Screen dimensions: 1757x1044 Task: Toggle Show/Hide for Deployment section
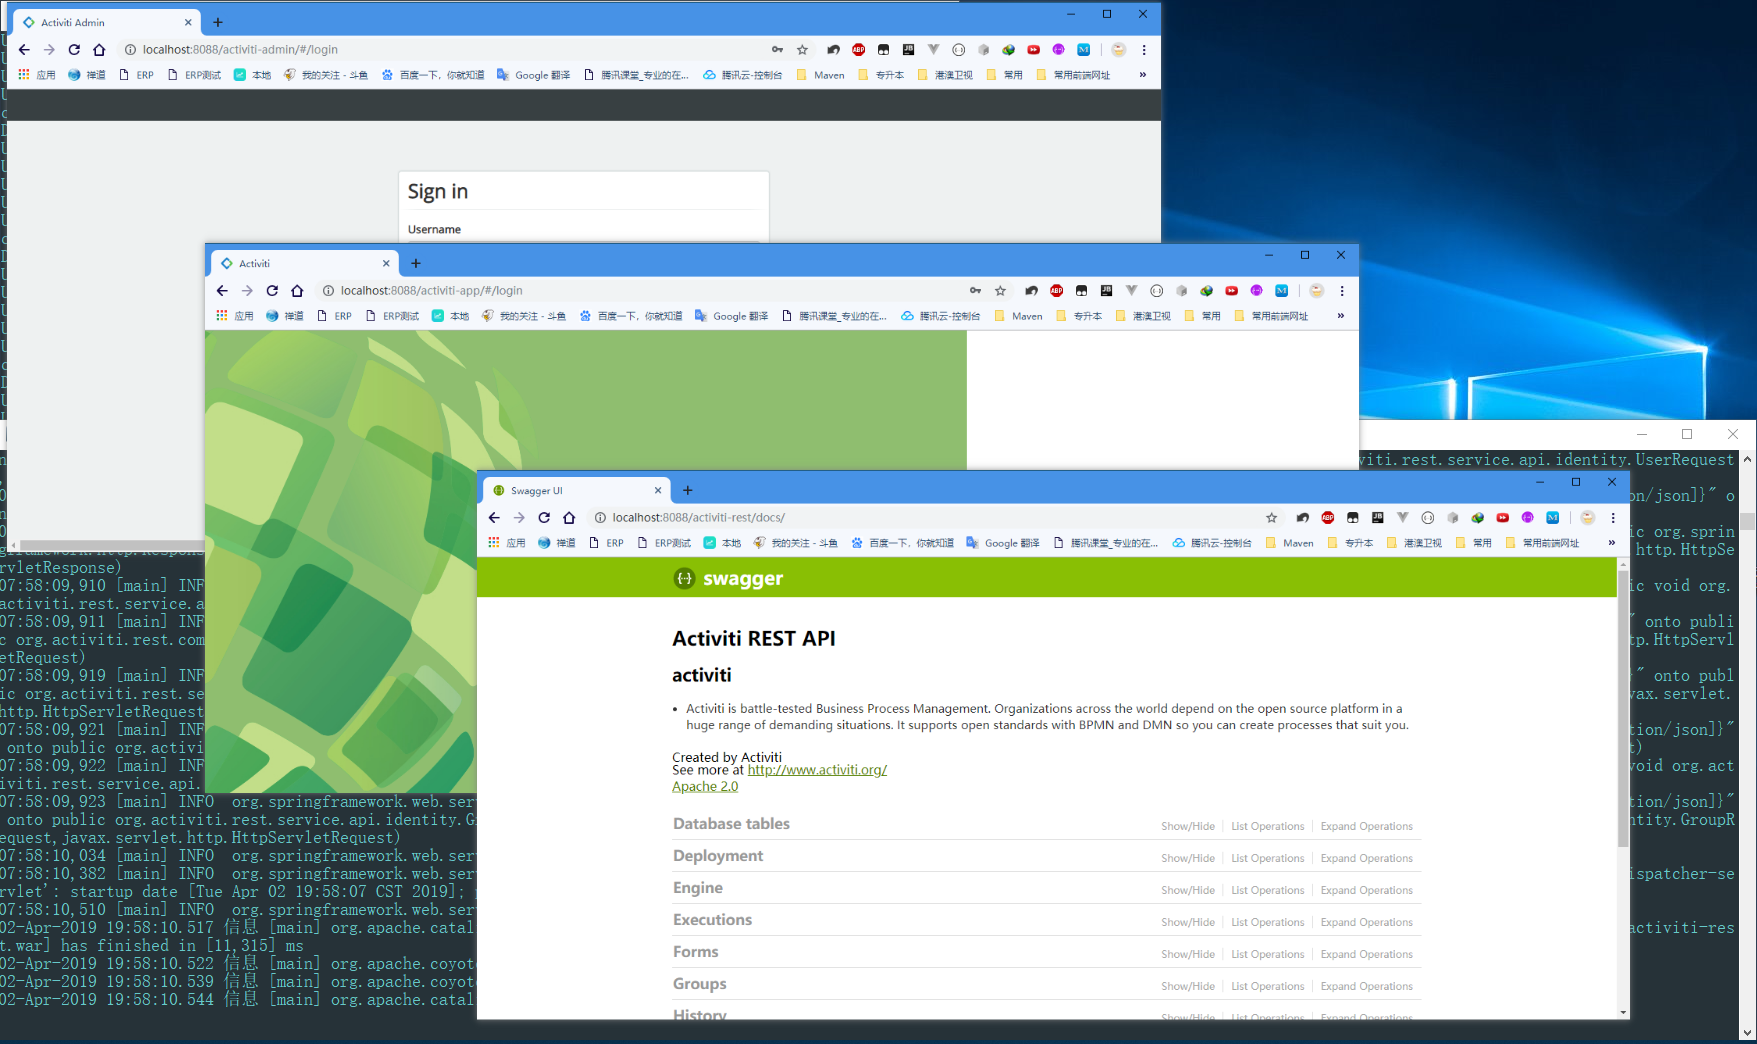coord(1188,858)
